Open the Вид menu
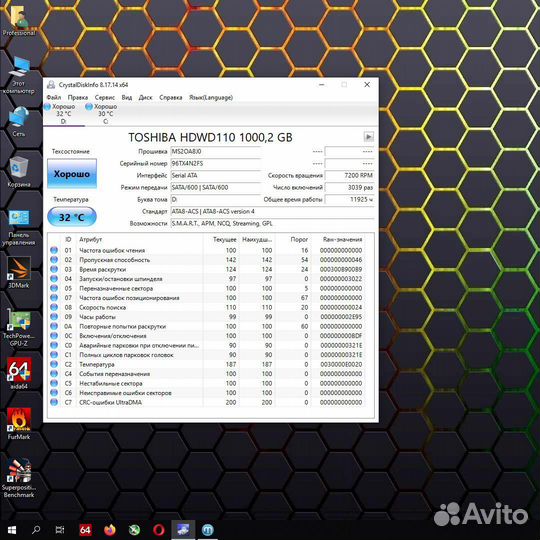The width and height of the screenshot is (540, 540). pyautogui.click(x=127, y=97)
